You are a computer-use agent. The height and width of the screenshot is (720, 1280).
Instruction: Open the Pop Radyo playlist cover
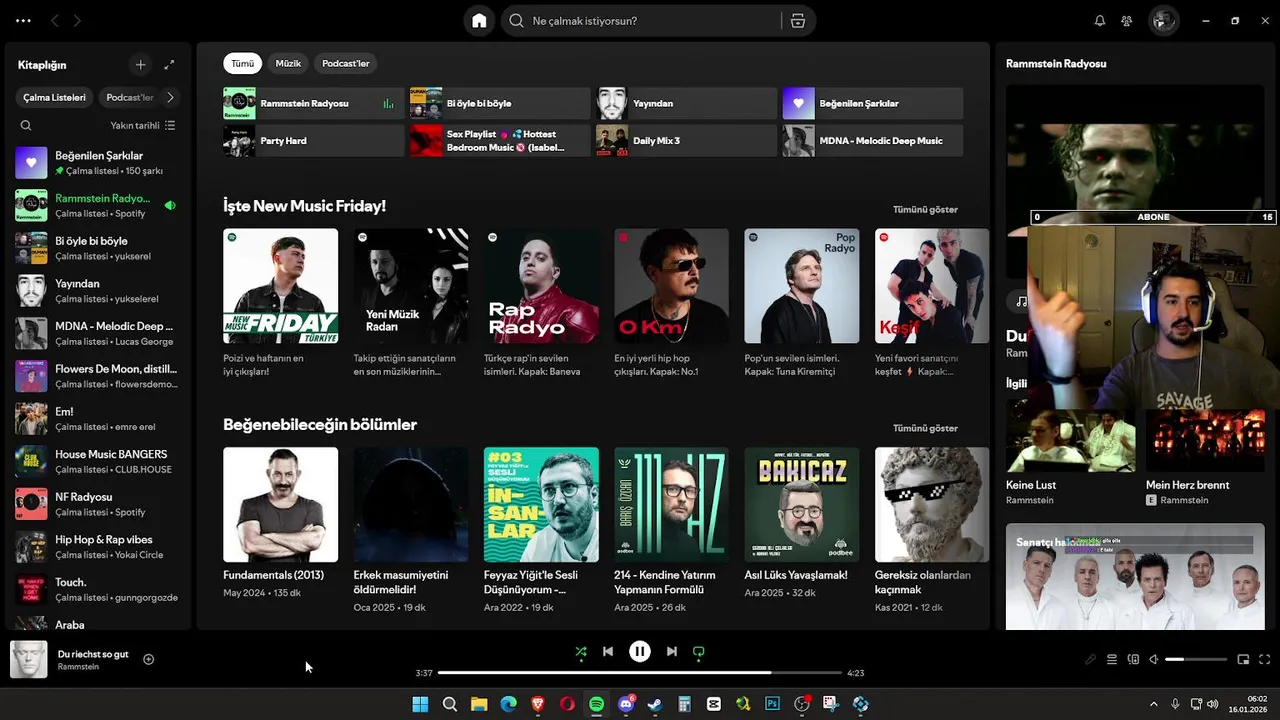[x=802, y=286]
